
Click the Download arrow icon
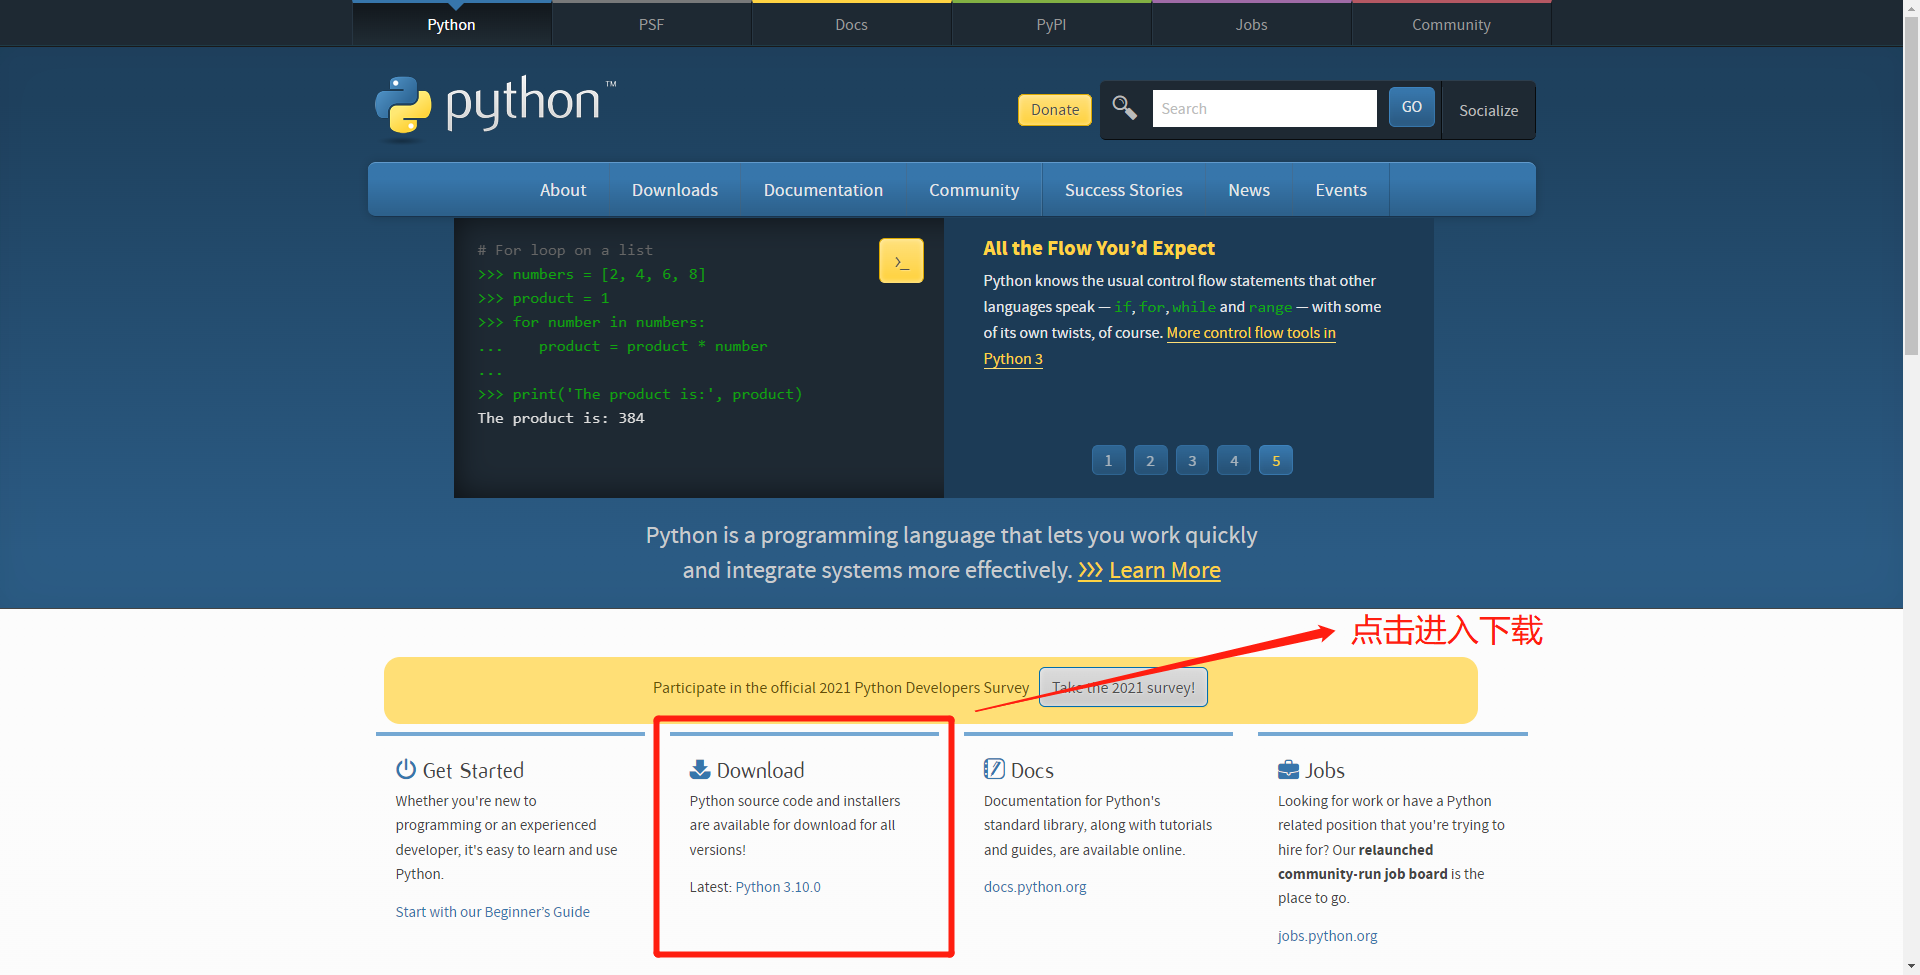[x=700, y=769]
